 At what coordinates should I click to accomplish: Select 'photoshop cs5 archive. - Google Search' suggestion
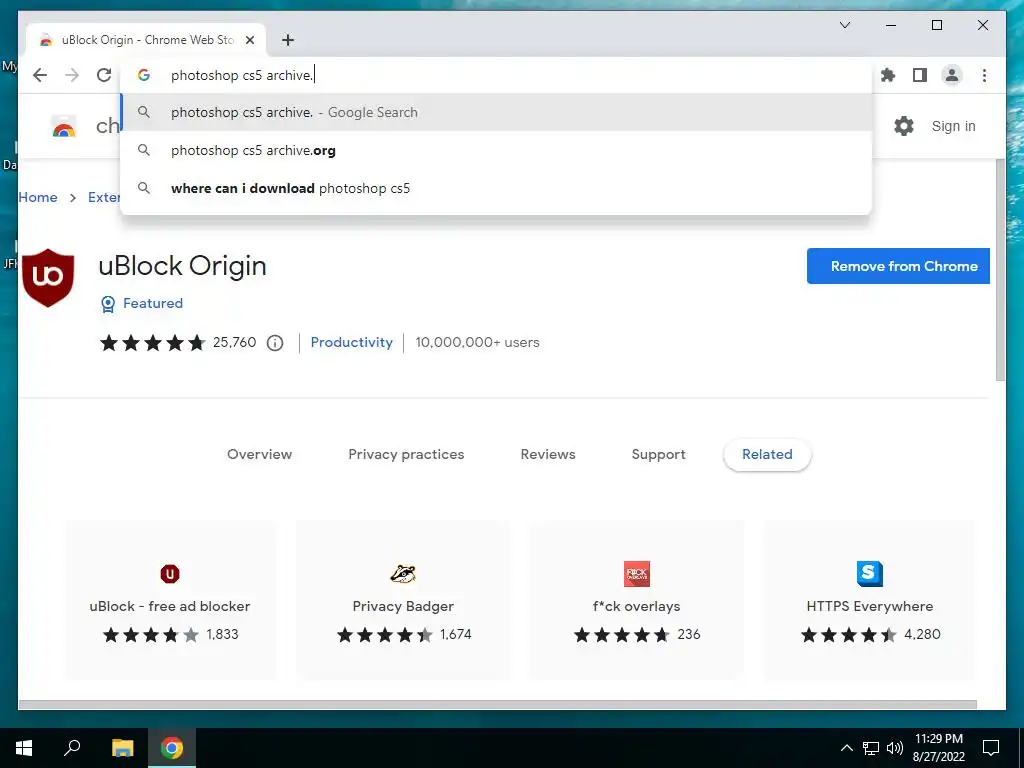click(x=496, y=112)
